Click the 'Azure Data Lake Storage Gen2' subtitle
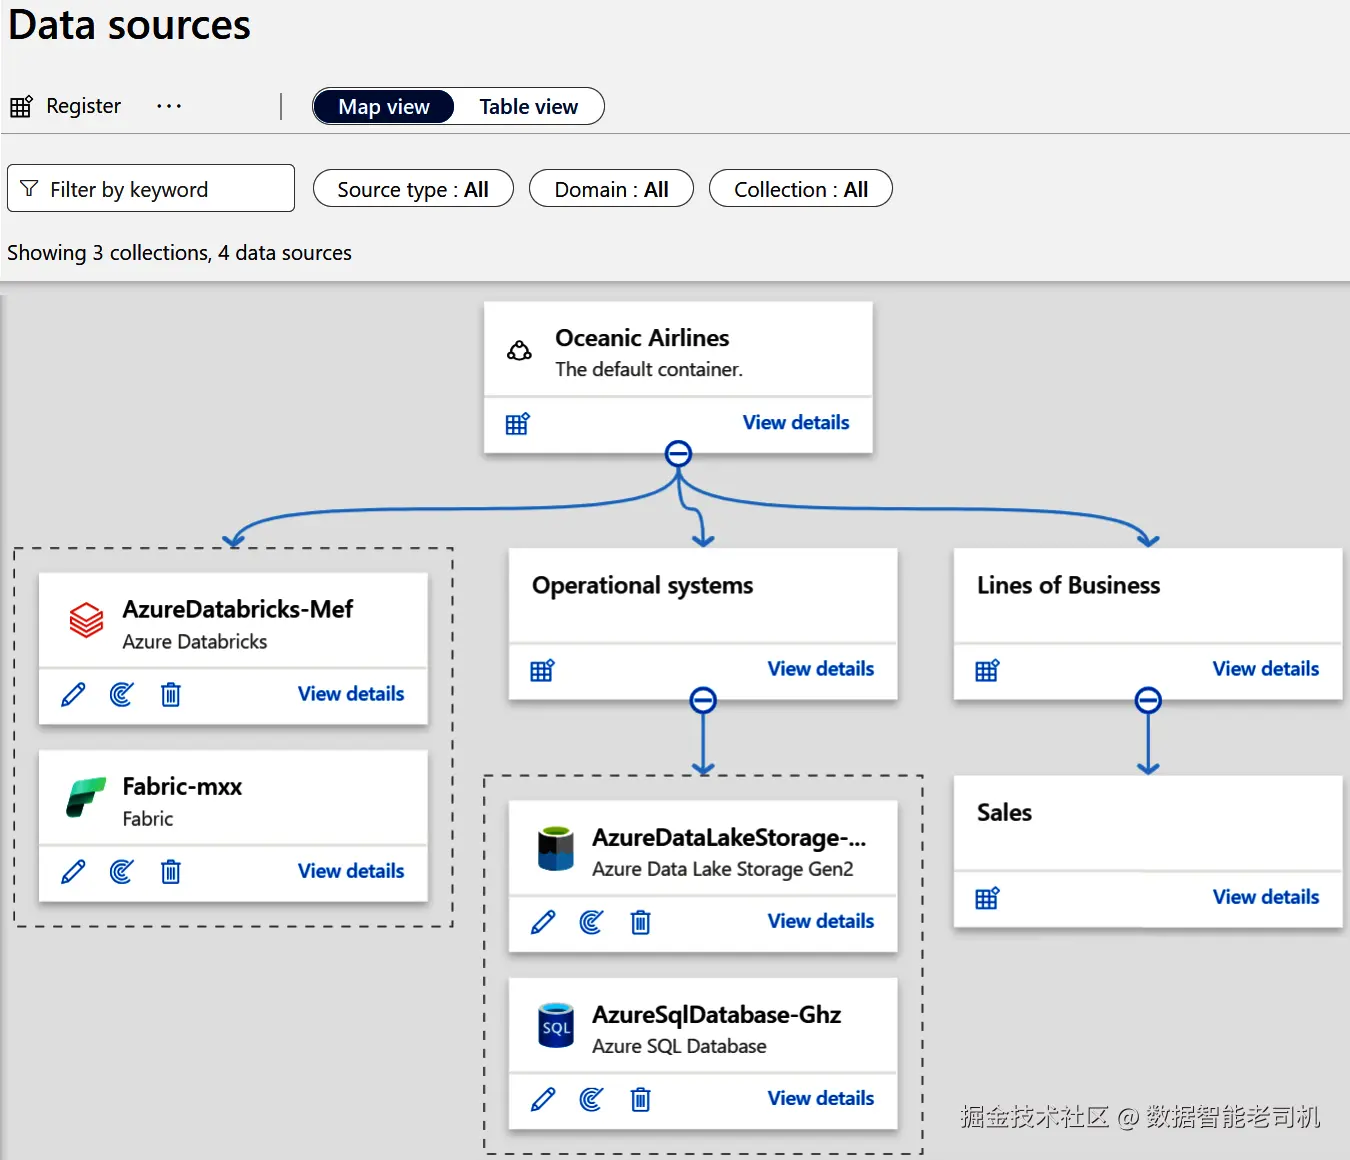 (723, 869)
